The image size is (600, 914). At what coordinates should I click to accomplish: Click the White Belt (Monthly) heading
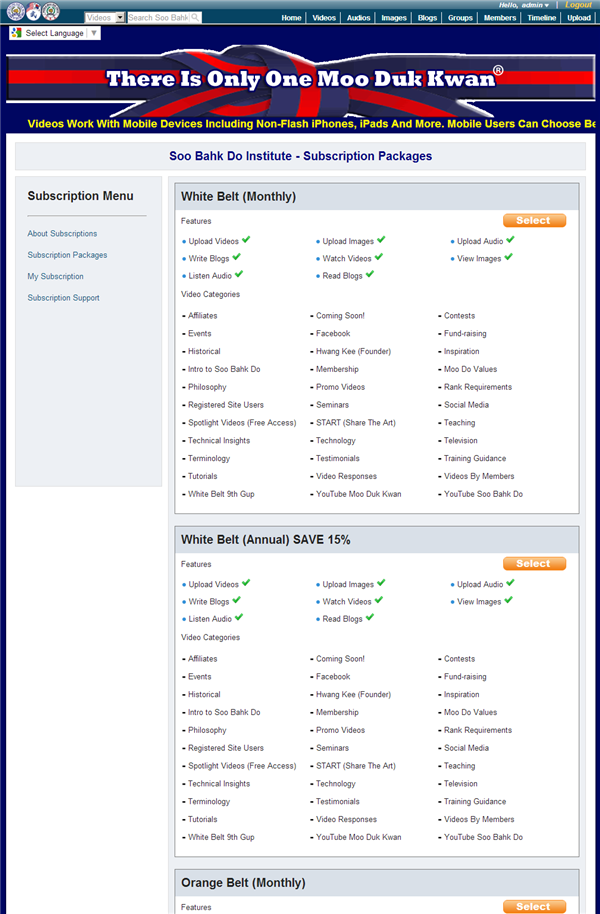pos(238,196)
